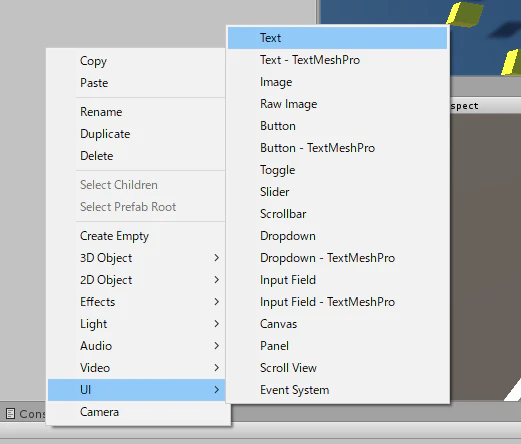
Task: Expand the arrow beside Audio
Action: click(x=217, y=346)
